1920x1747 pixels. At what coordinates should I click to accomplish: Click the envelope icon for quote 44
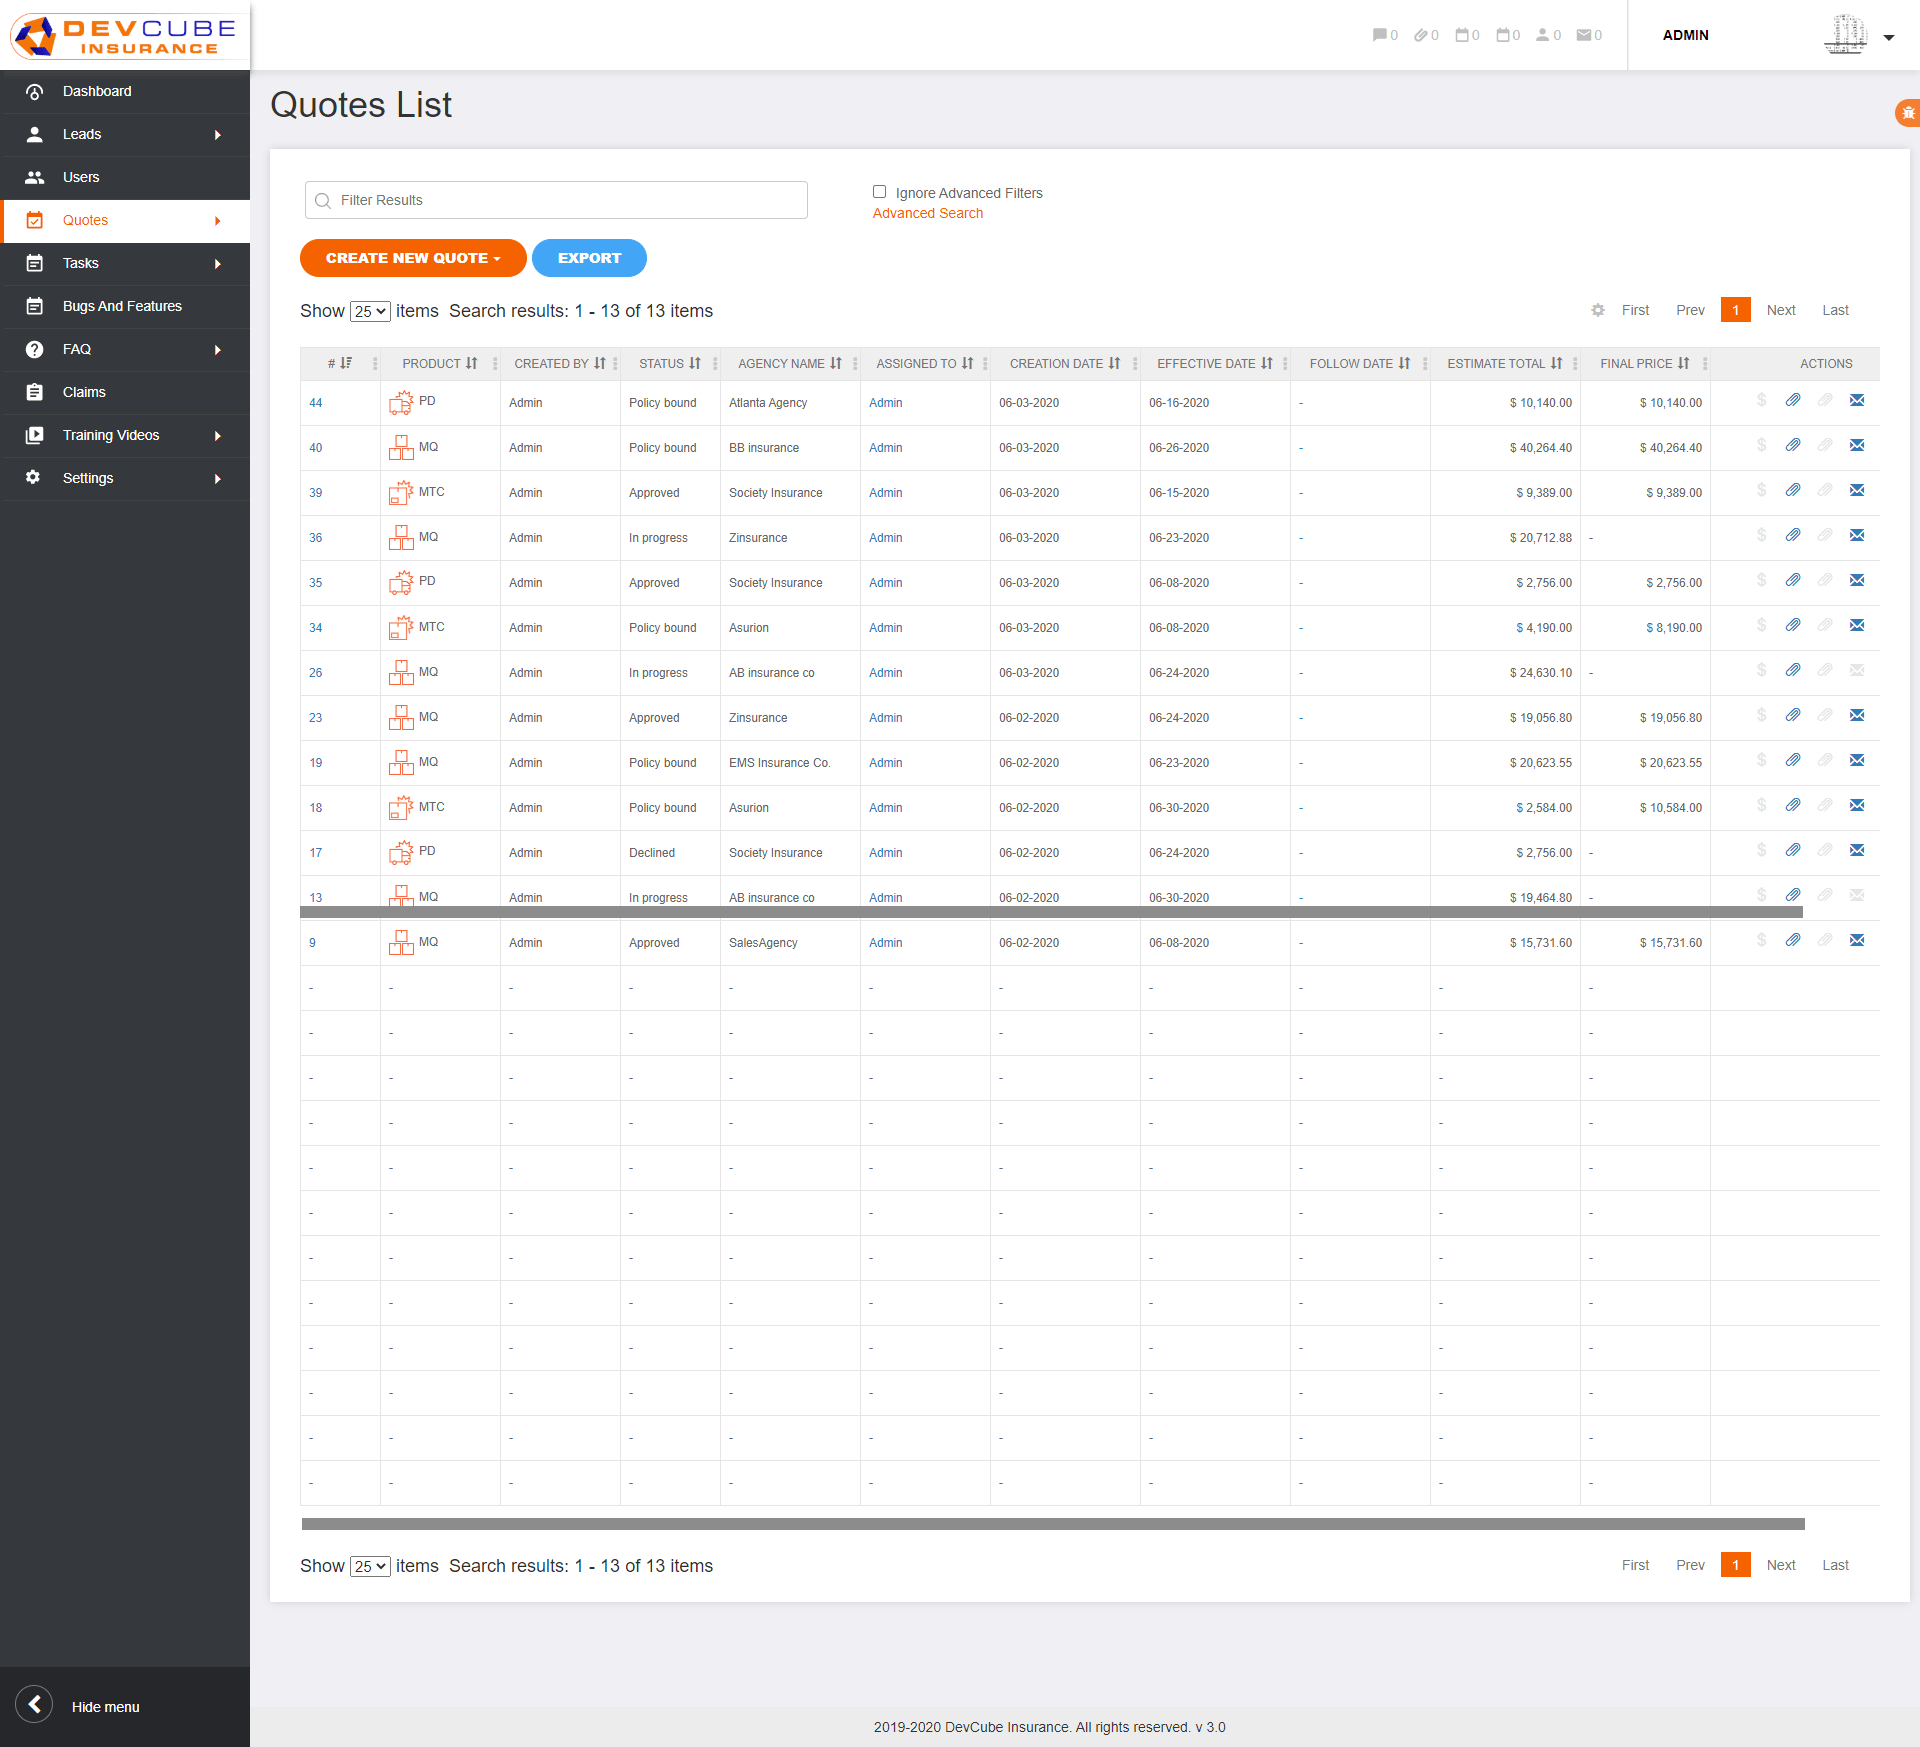point(1857,400)
